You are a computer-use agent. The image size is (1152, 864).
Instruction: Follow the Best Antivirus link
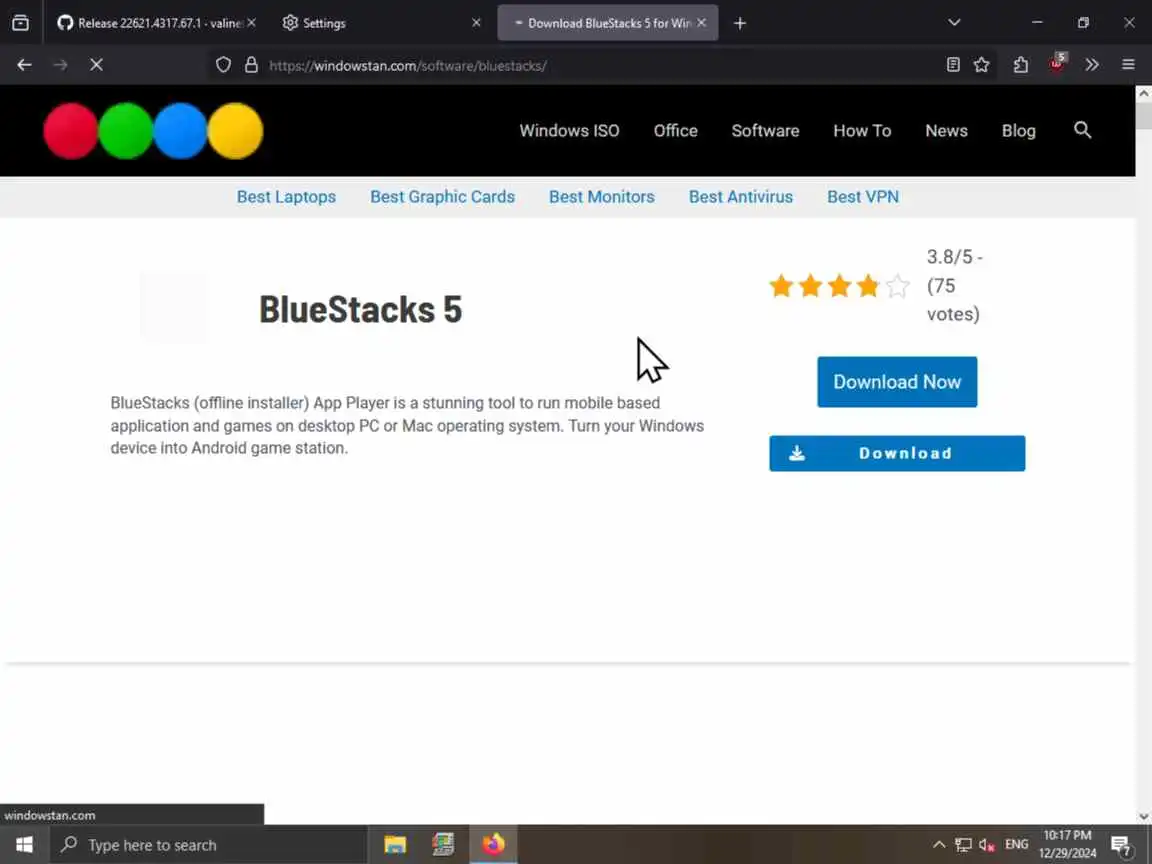(741, 197)
